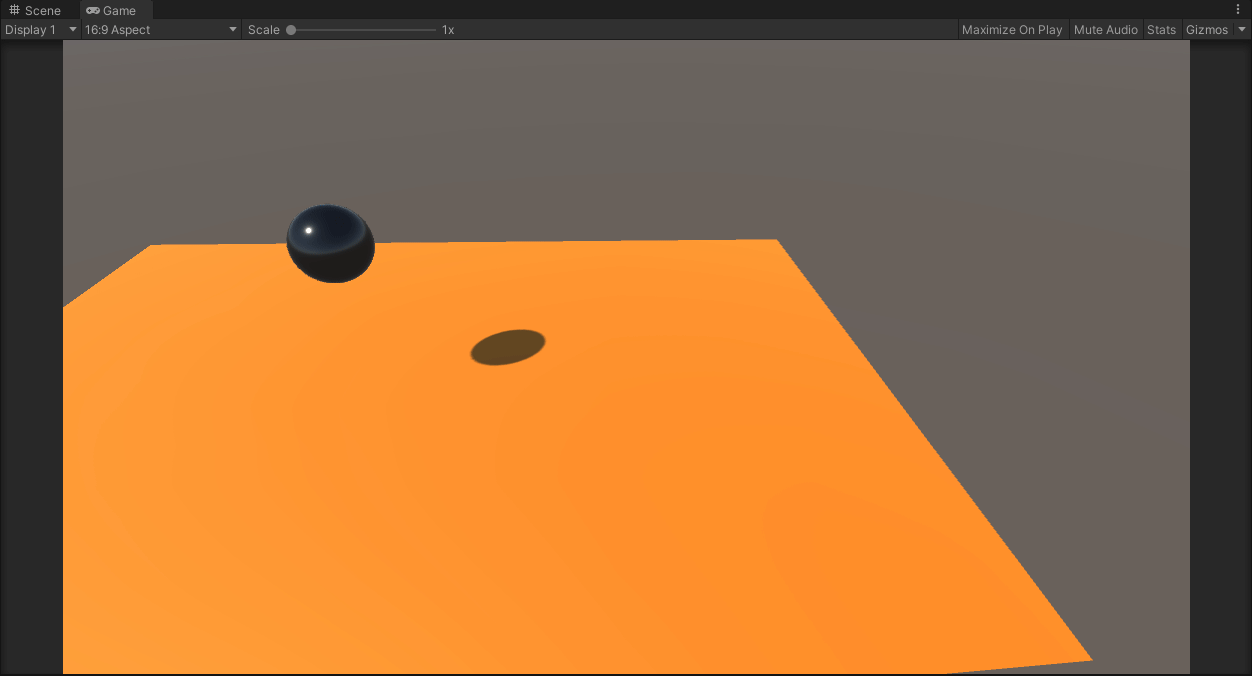Click the dropdown arrow beside Display 1
1252x676 pixels.
71,29
